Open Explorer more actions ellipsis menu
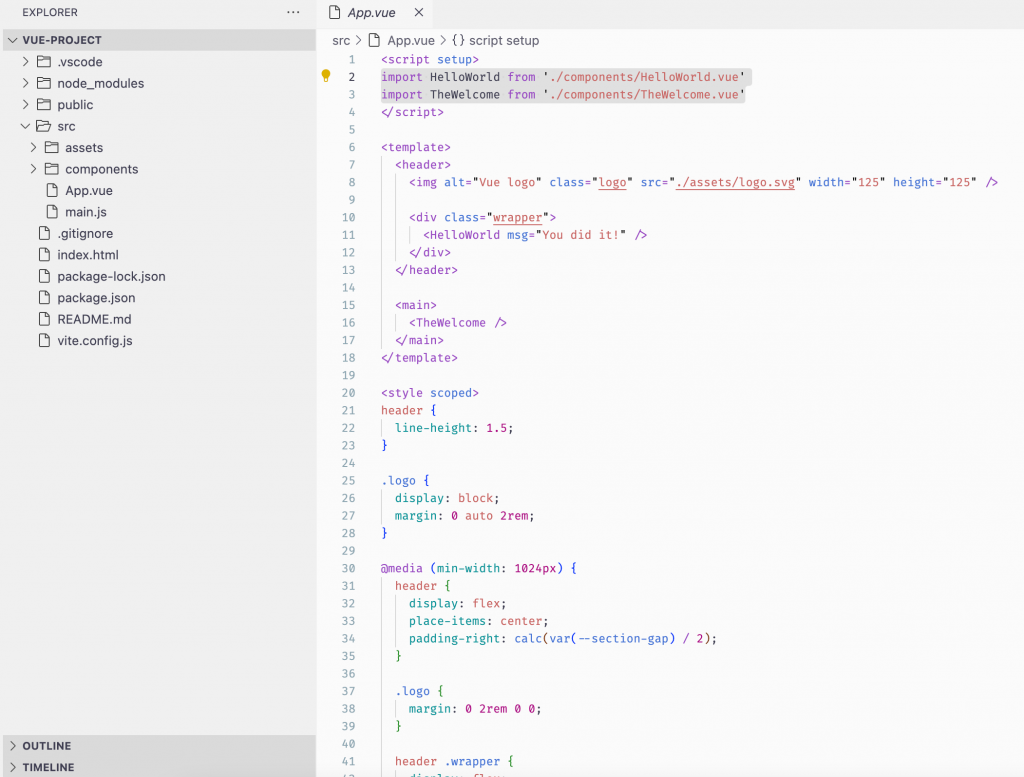The image size is (1024, 777). (x=293, y=12)
